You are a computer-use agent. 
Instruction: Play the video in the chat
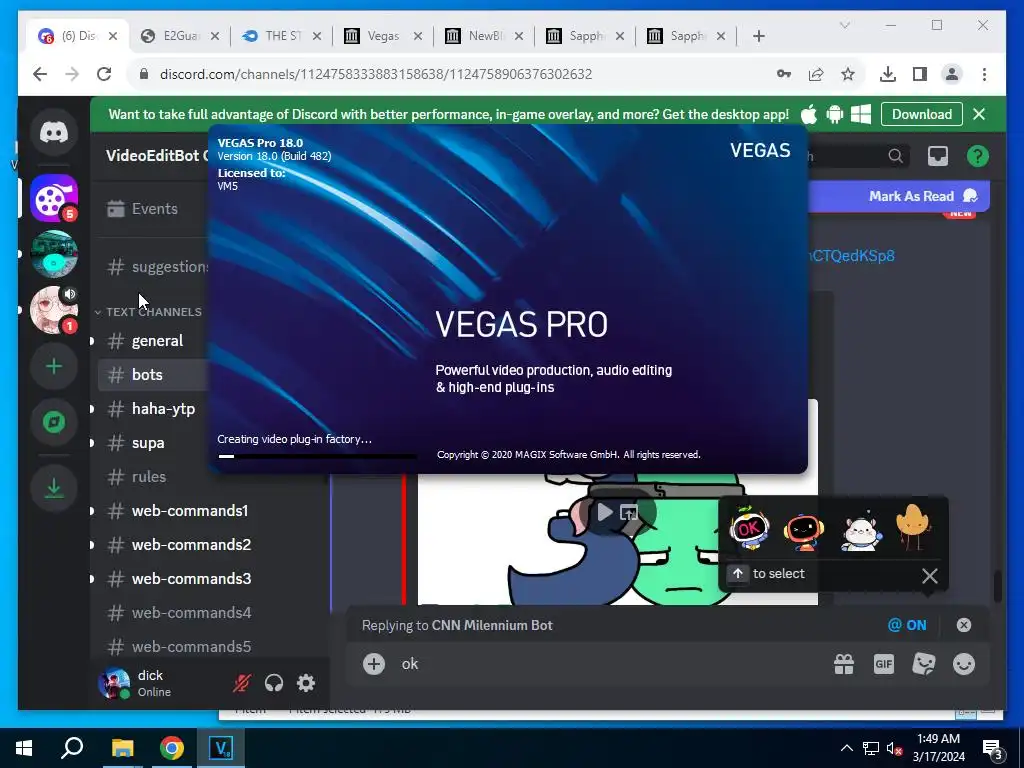[605, 512]
